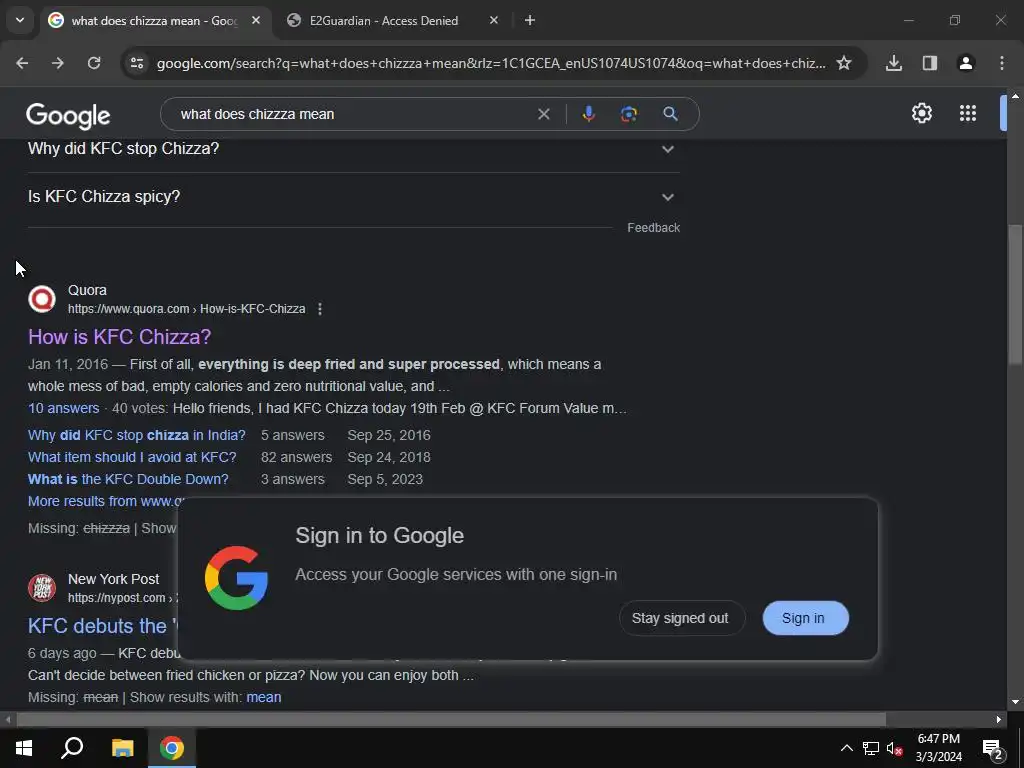Open Chrome three-dot menu
Screen dimensions: 1024x768
(x=1002, y=63)
